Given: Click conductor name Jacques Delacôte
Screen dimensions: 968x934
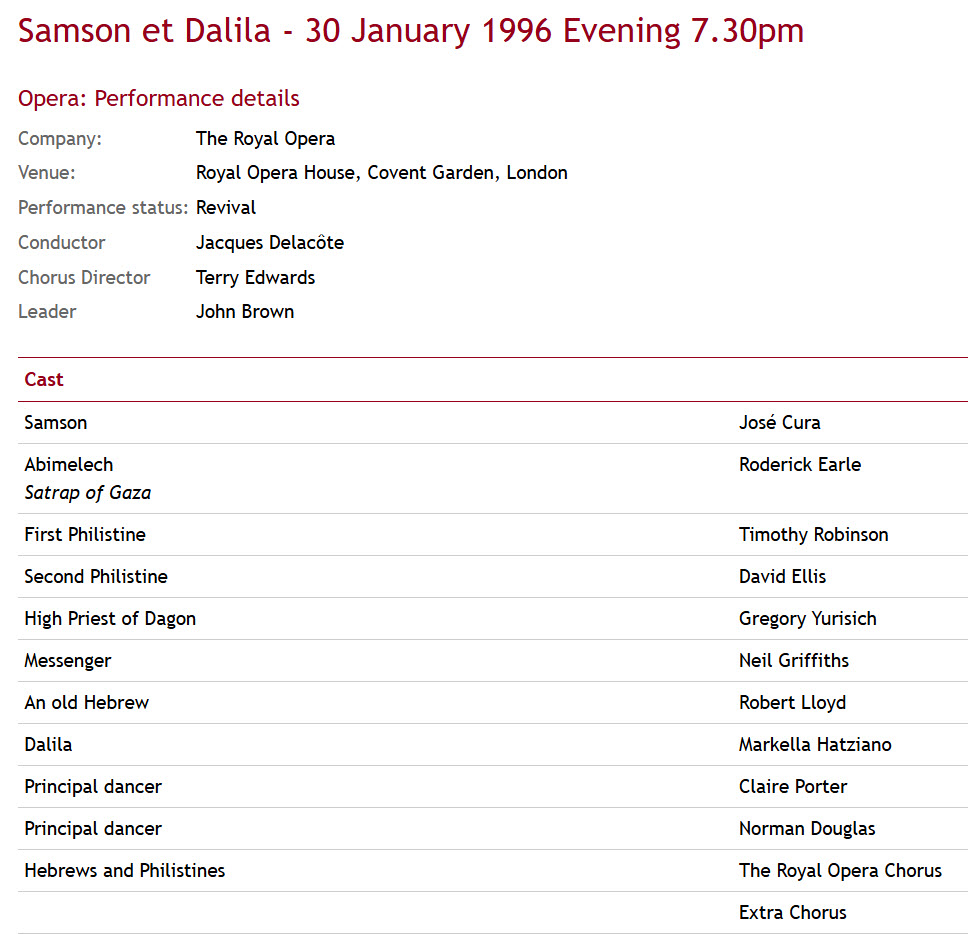Looking at the screenshot, I should (x=270, y=243).
